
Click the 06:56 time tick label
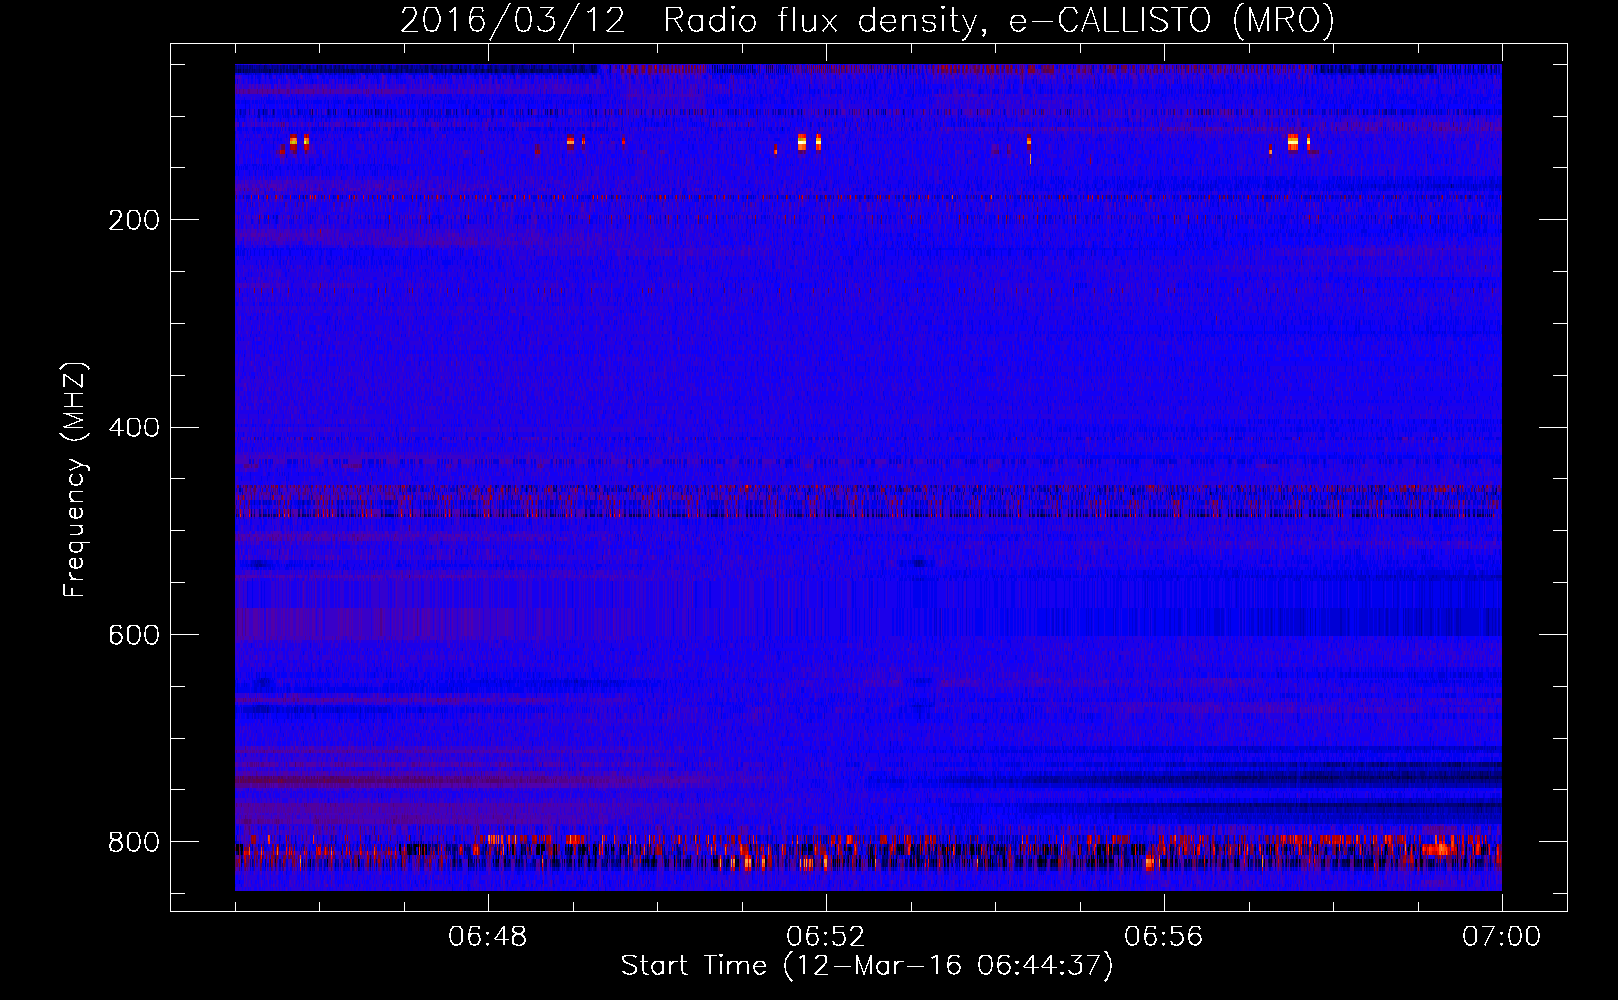click(1164, 937)
